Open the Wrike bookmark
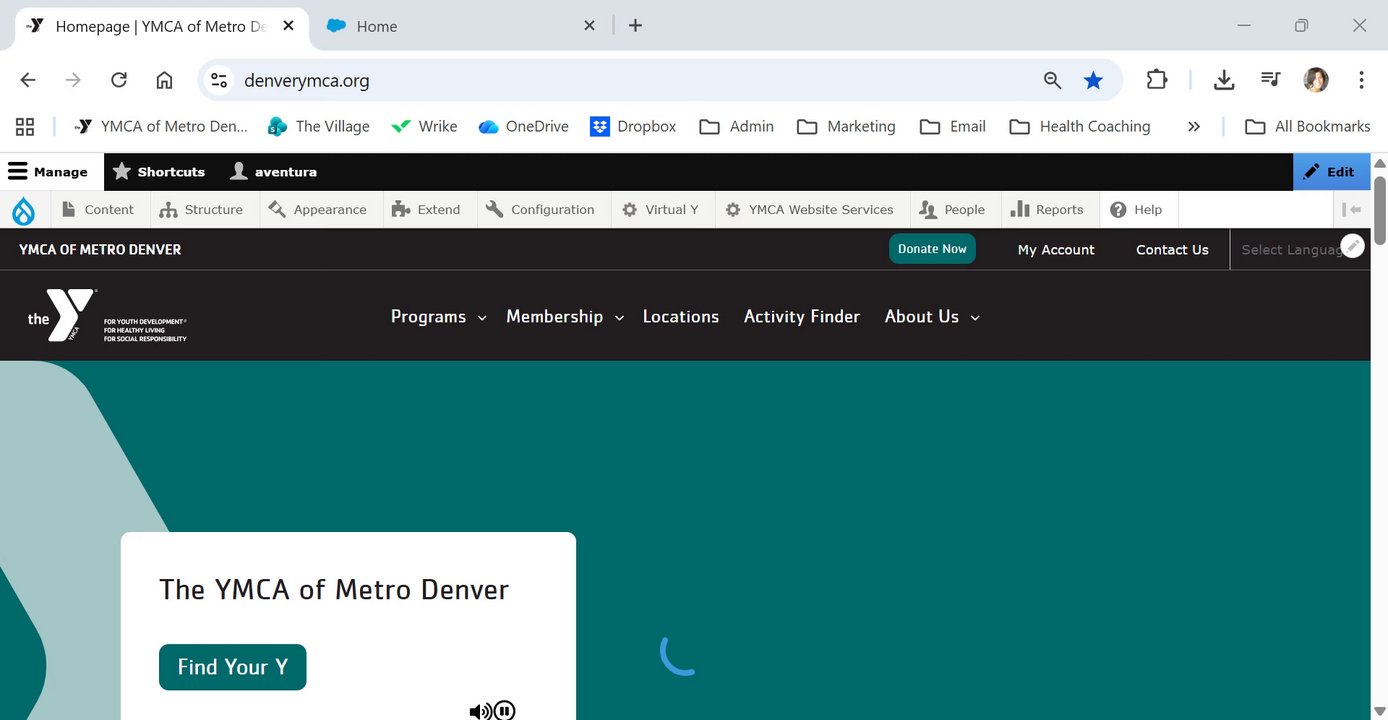 [424, 126]
